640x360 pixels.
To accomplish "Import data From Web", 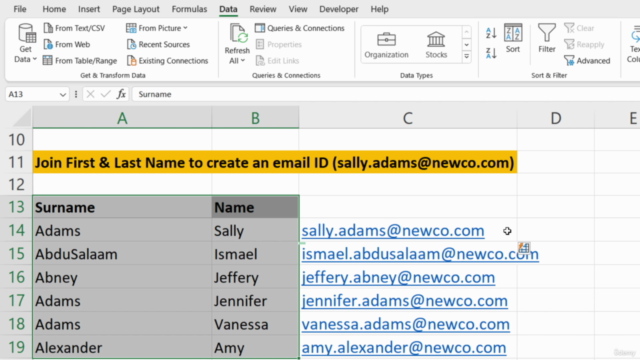I will 67,44.
